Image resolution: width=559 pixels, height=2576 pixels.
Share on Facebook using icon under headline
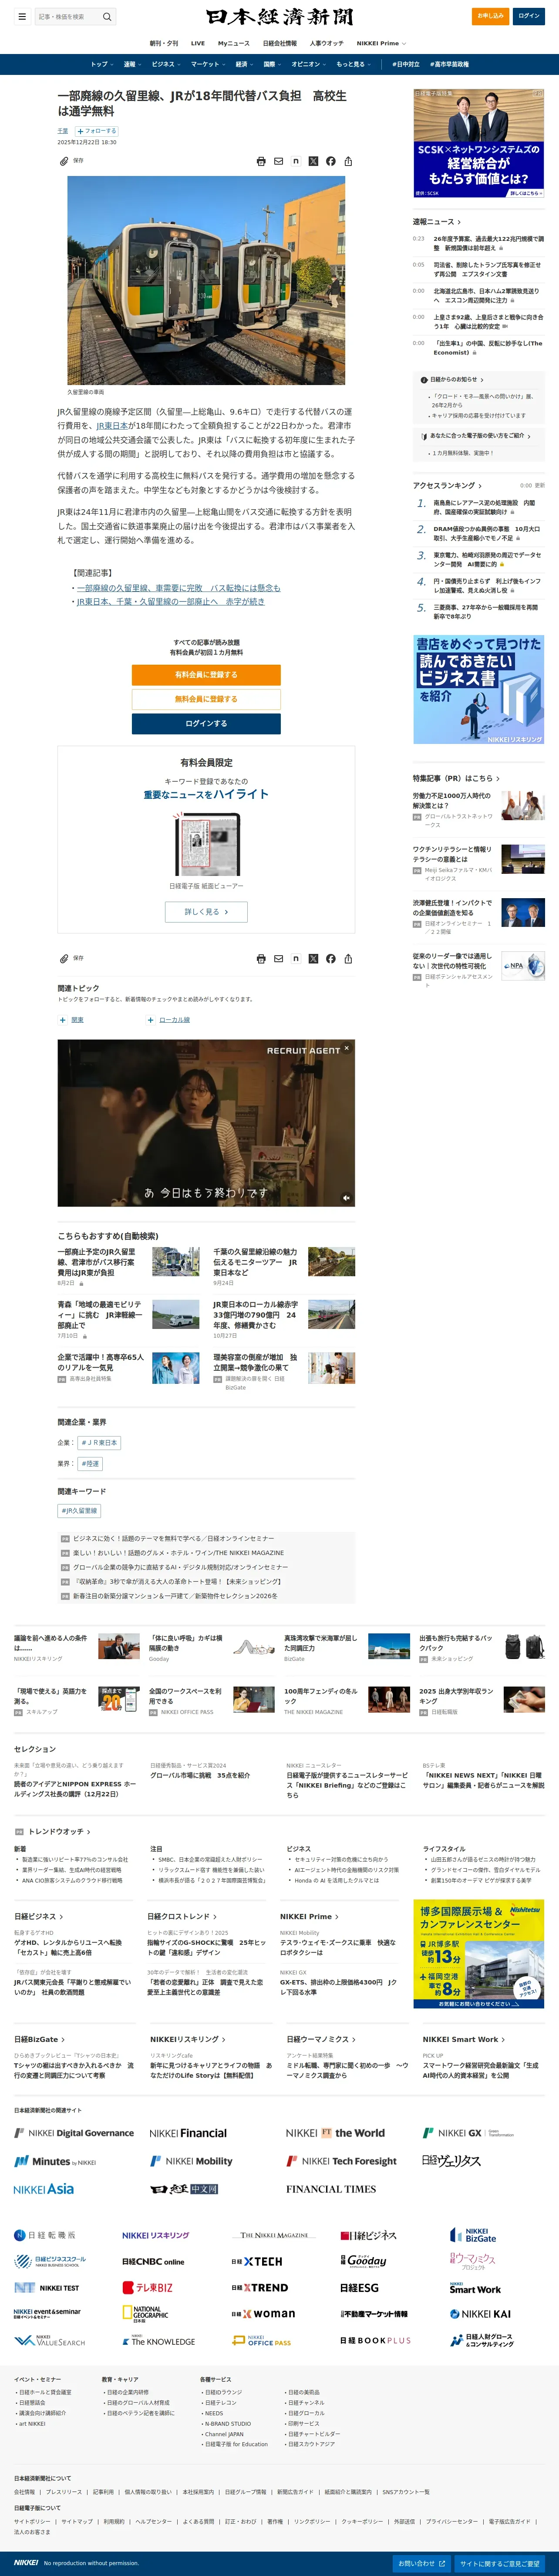330,161
